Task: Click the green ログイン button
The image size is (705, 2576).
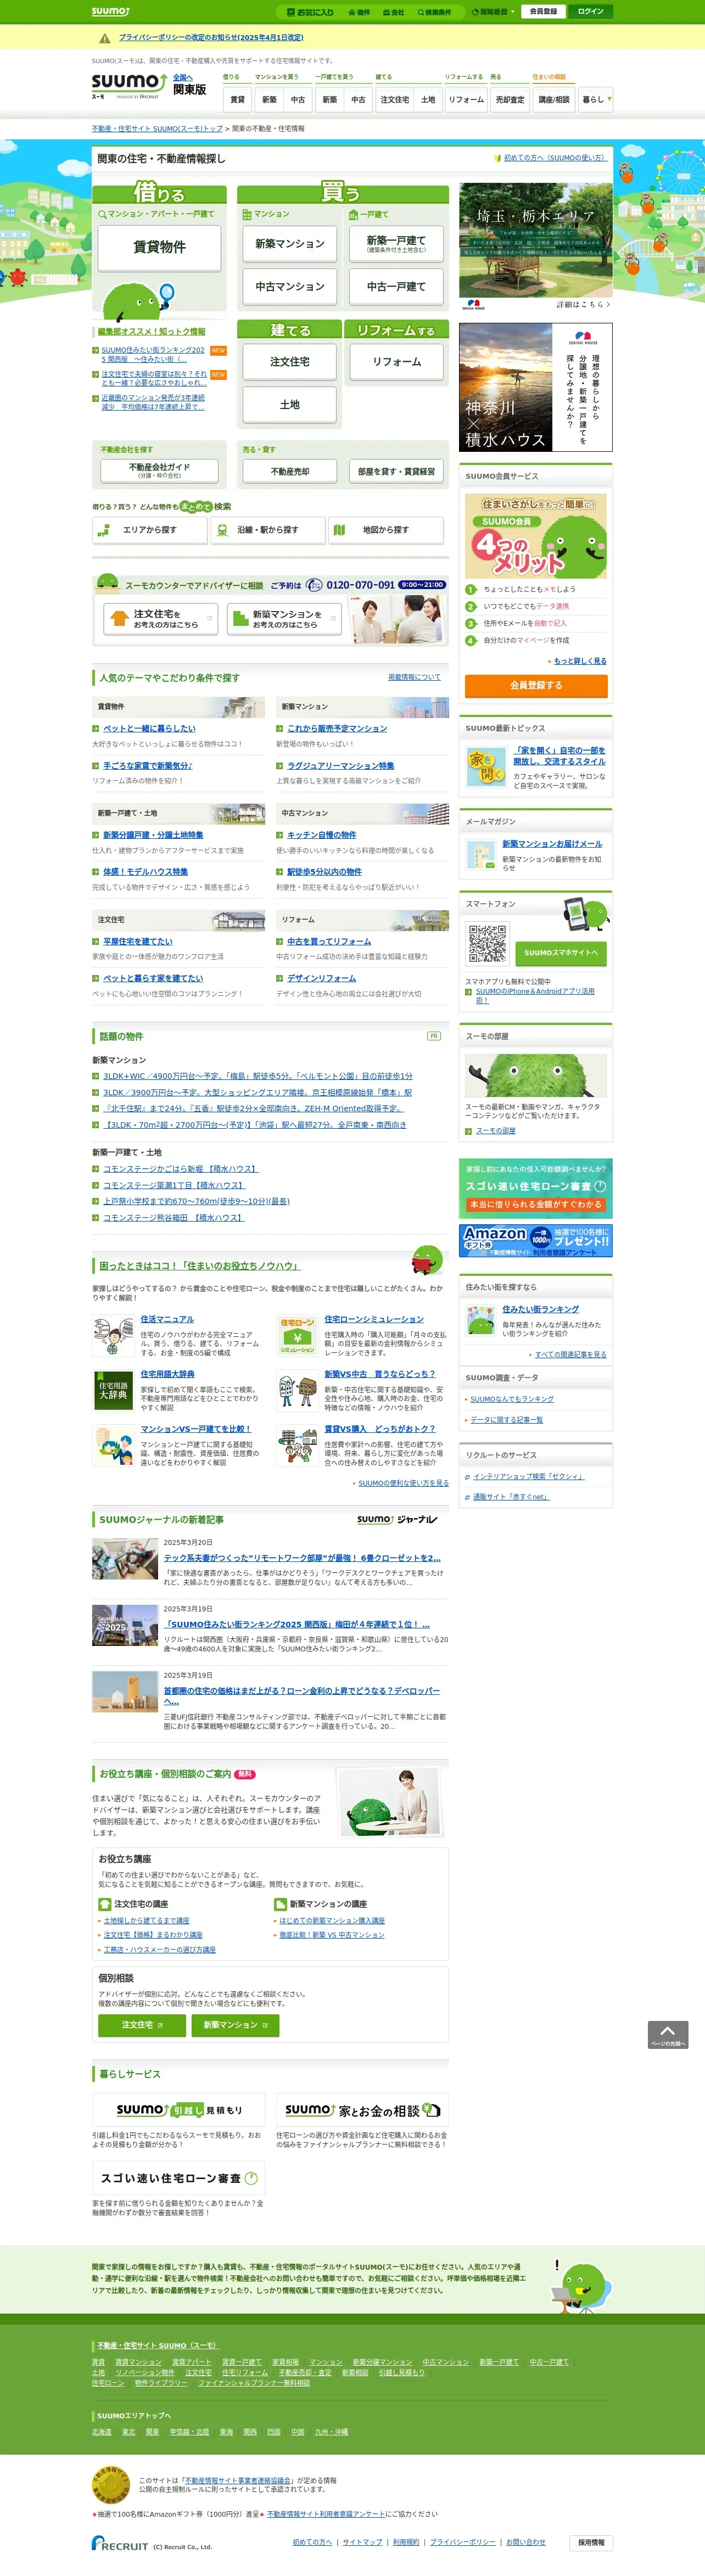Action: (590, 12)
